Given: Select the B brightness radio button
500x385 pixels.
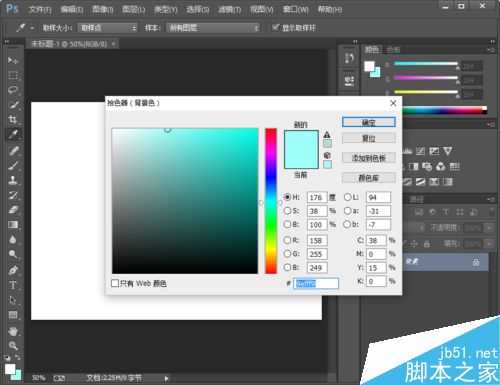Looking at the screenshot, I should click(287, 224).
